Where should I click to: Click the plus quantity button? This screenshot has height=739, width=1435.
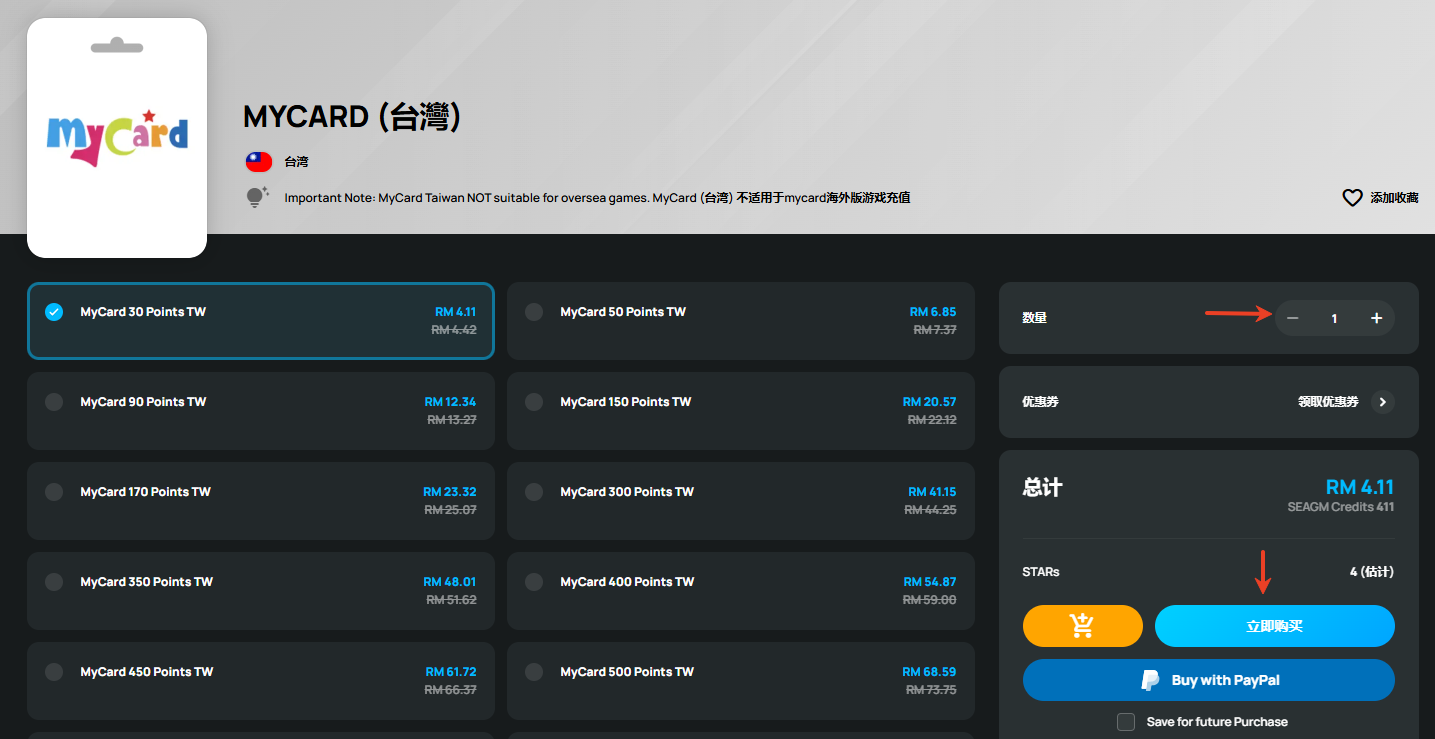pos(1376,318)
